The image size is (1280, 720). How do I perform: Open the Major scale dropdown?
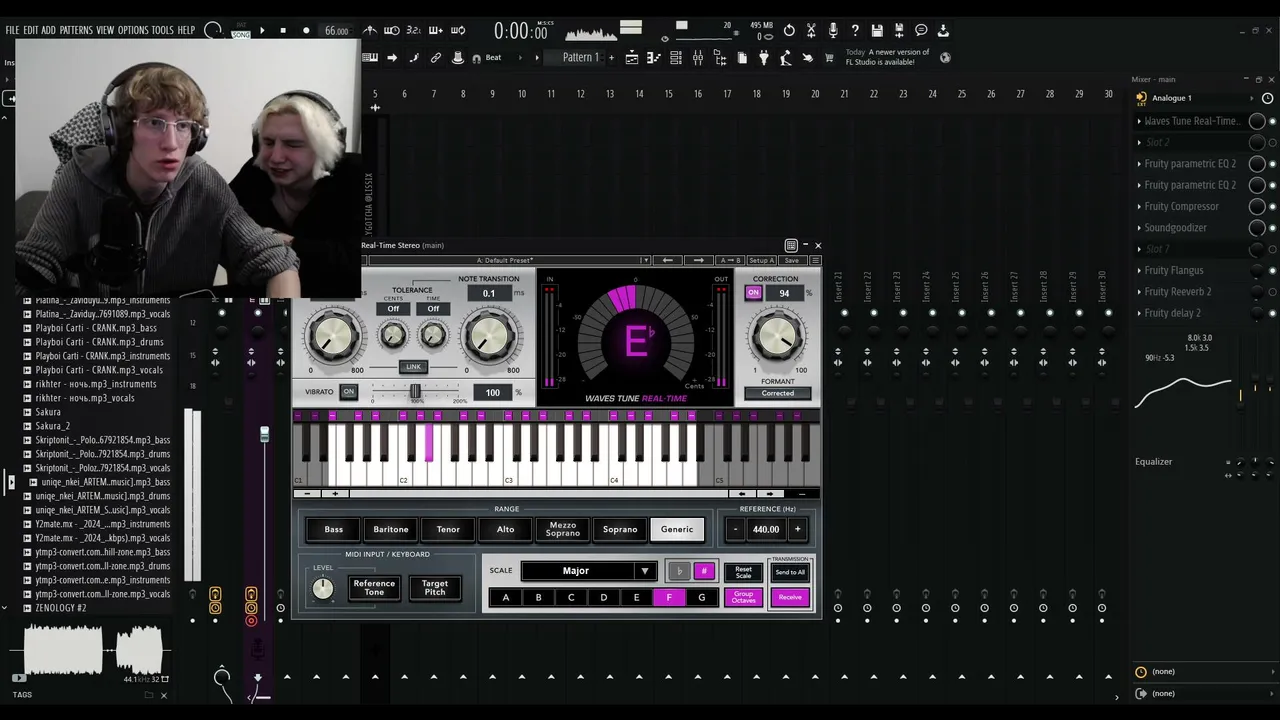pyautogui.click(x=588, y=571)
